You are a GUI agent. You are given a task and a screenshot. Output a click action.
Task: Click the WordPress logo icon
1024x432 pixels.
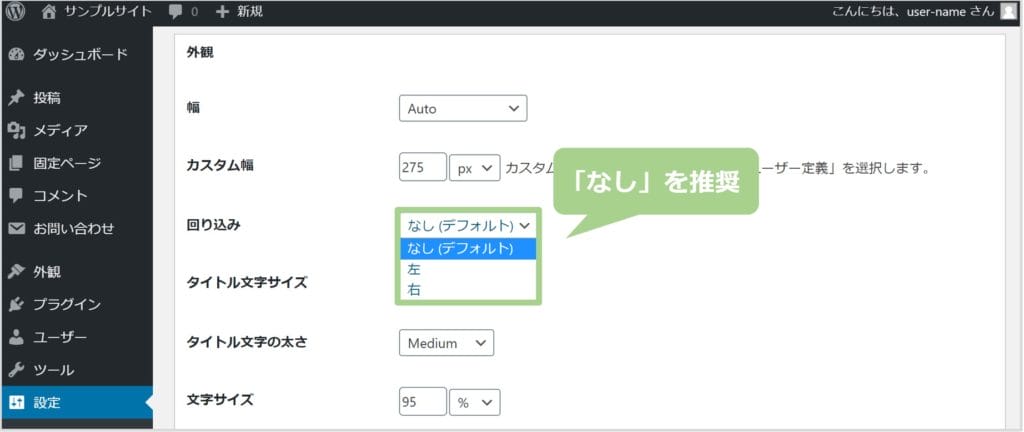[x=15, y=12]
